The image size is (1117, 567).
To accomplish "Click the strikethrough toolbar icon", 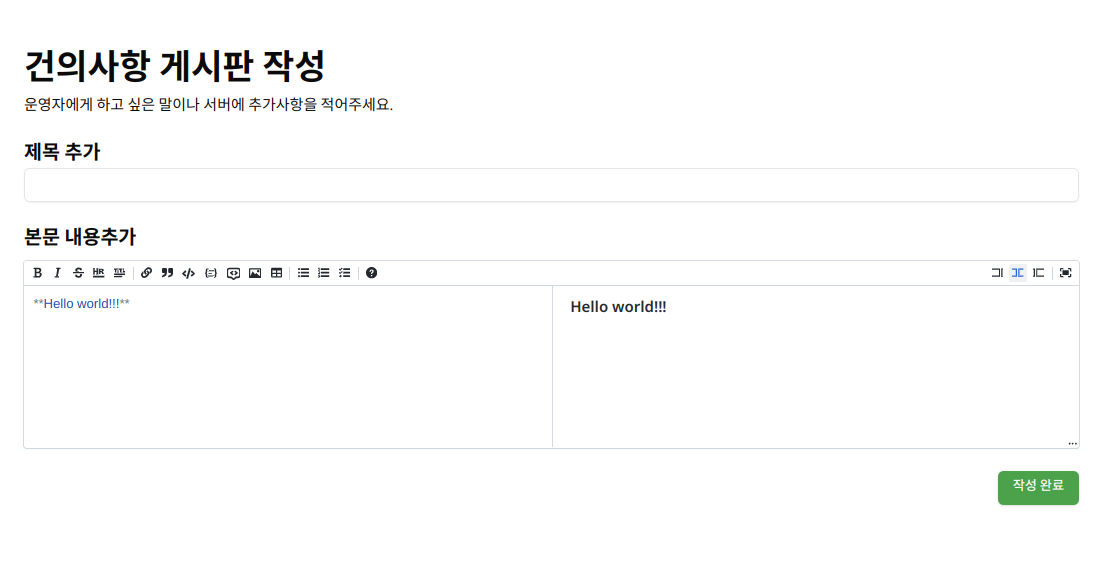I will tap(78, 273).
